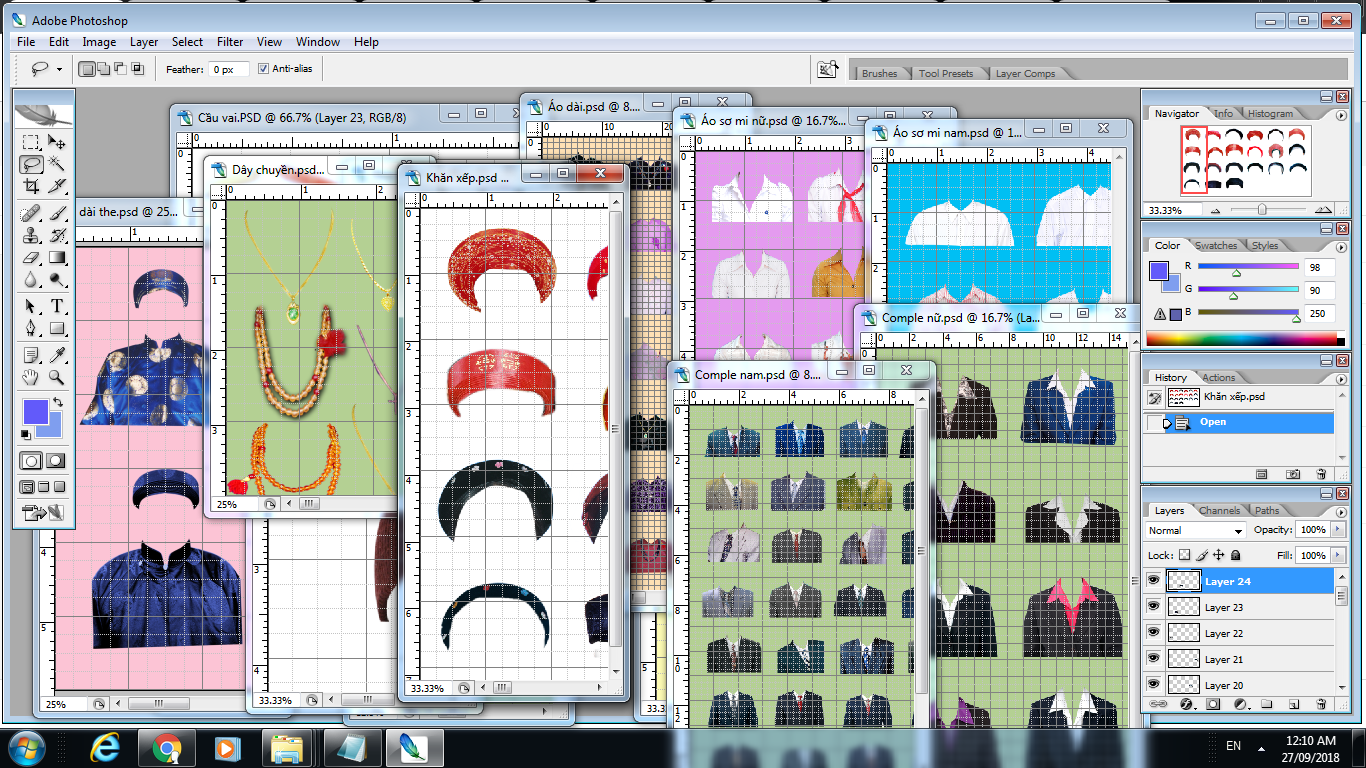Reset to default foreground and background colors
The image size is (1366, 768).
pos(26,435)
